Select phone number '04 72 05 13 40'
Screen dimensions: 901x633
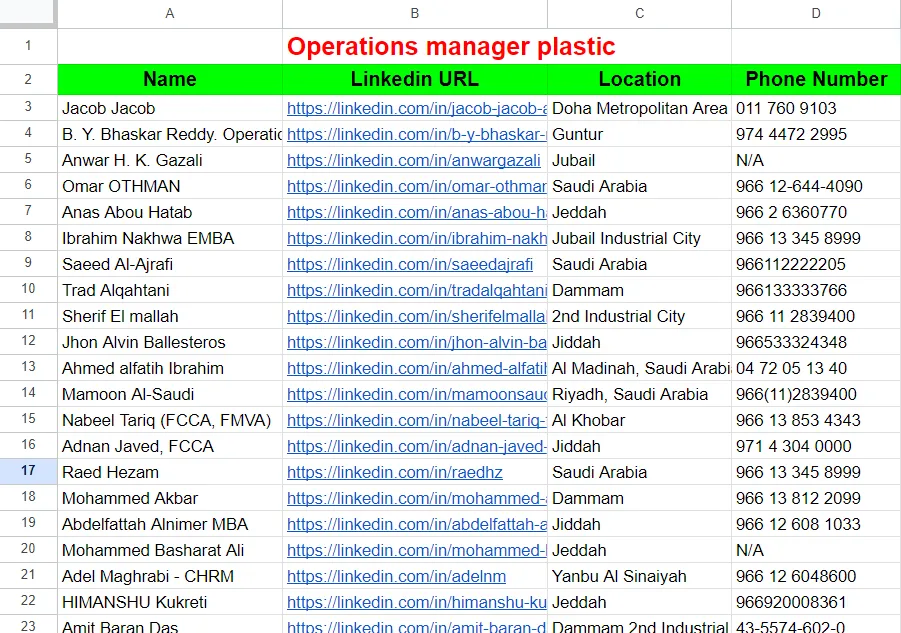pos(816,368)
